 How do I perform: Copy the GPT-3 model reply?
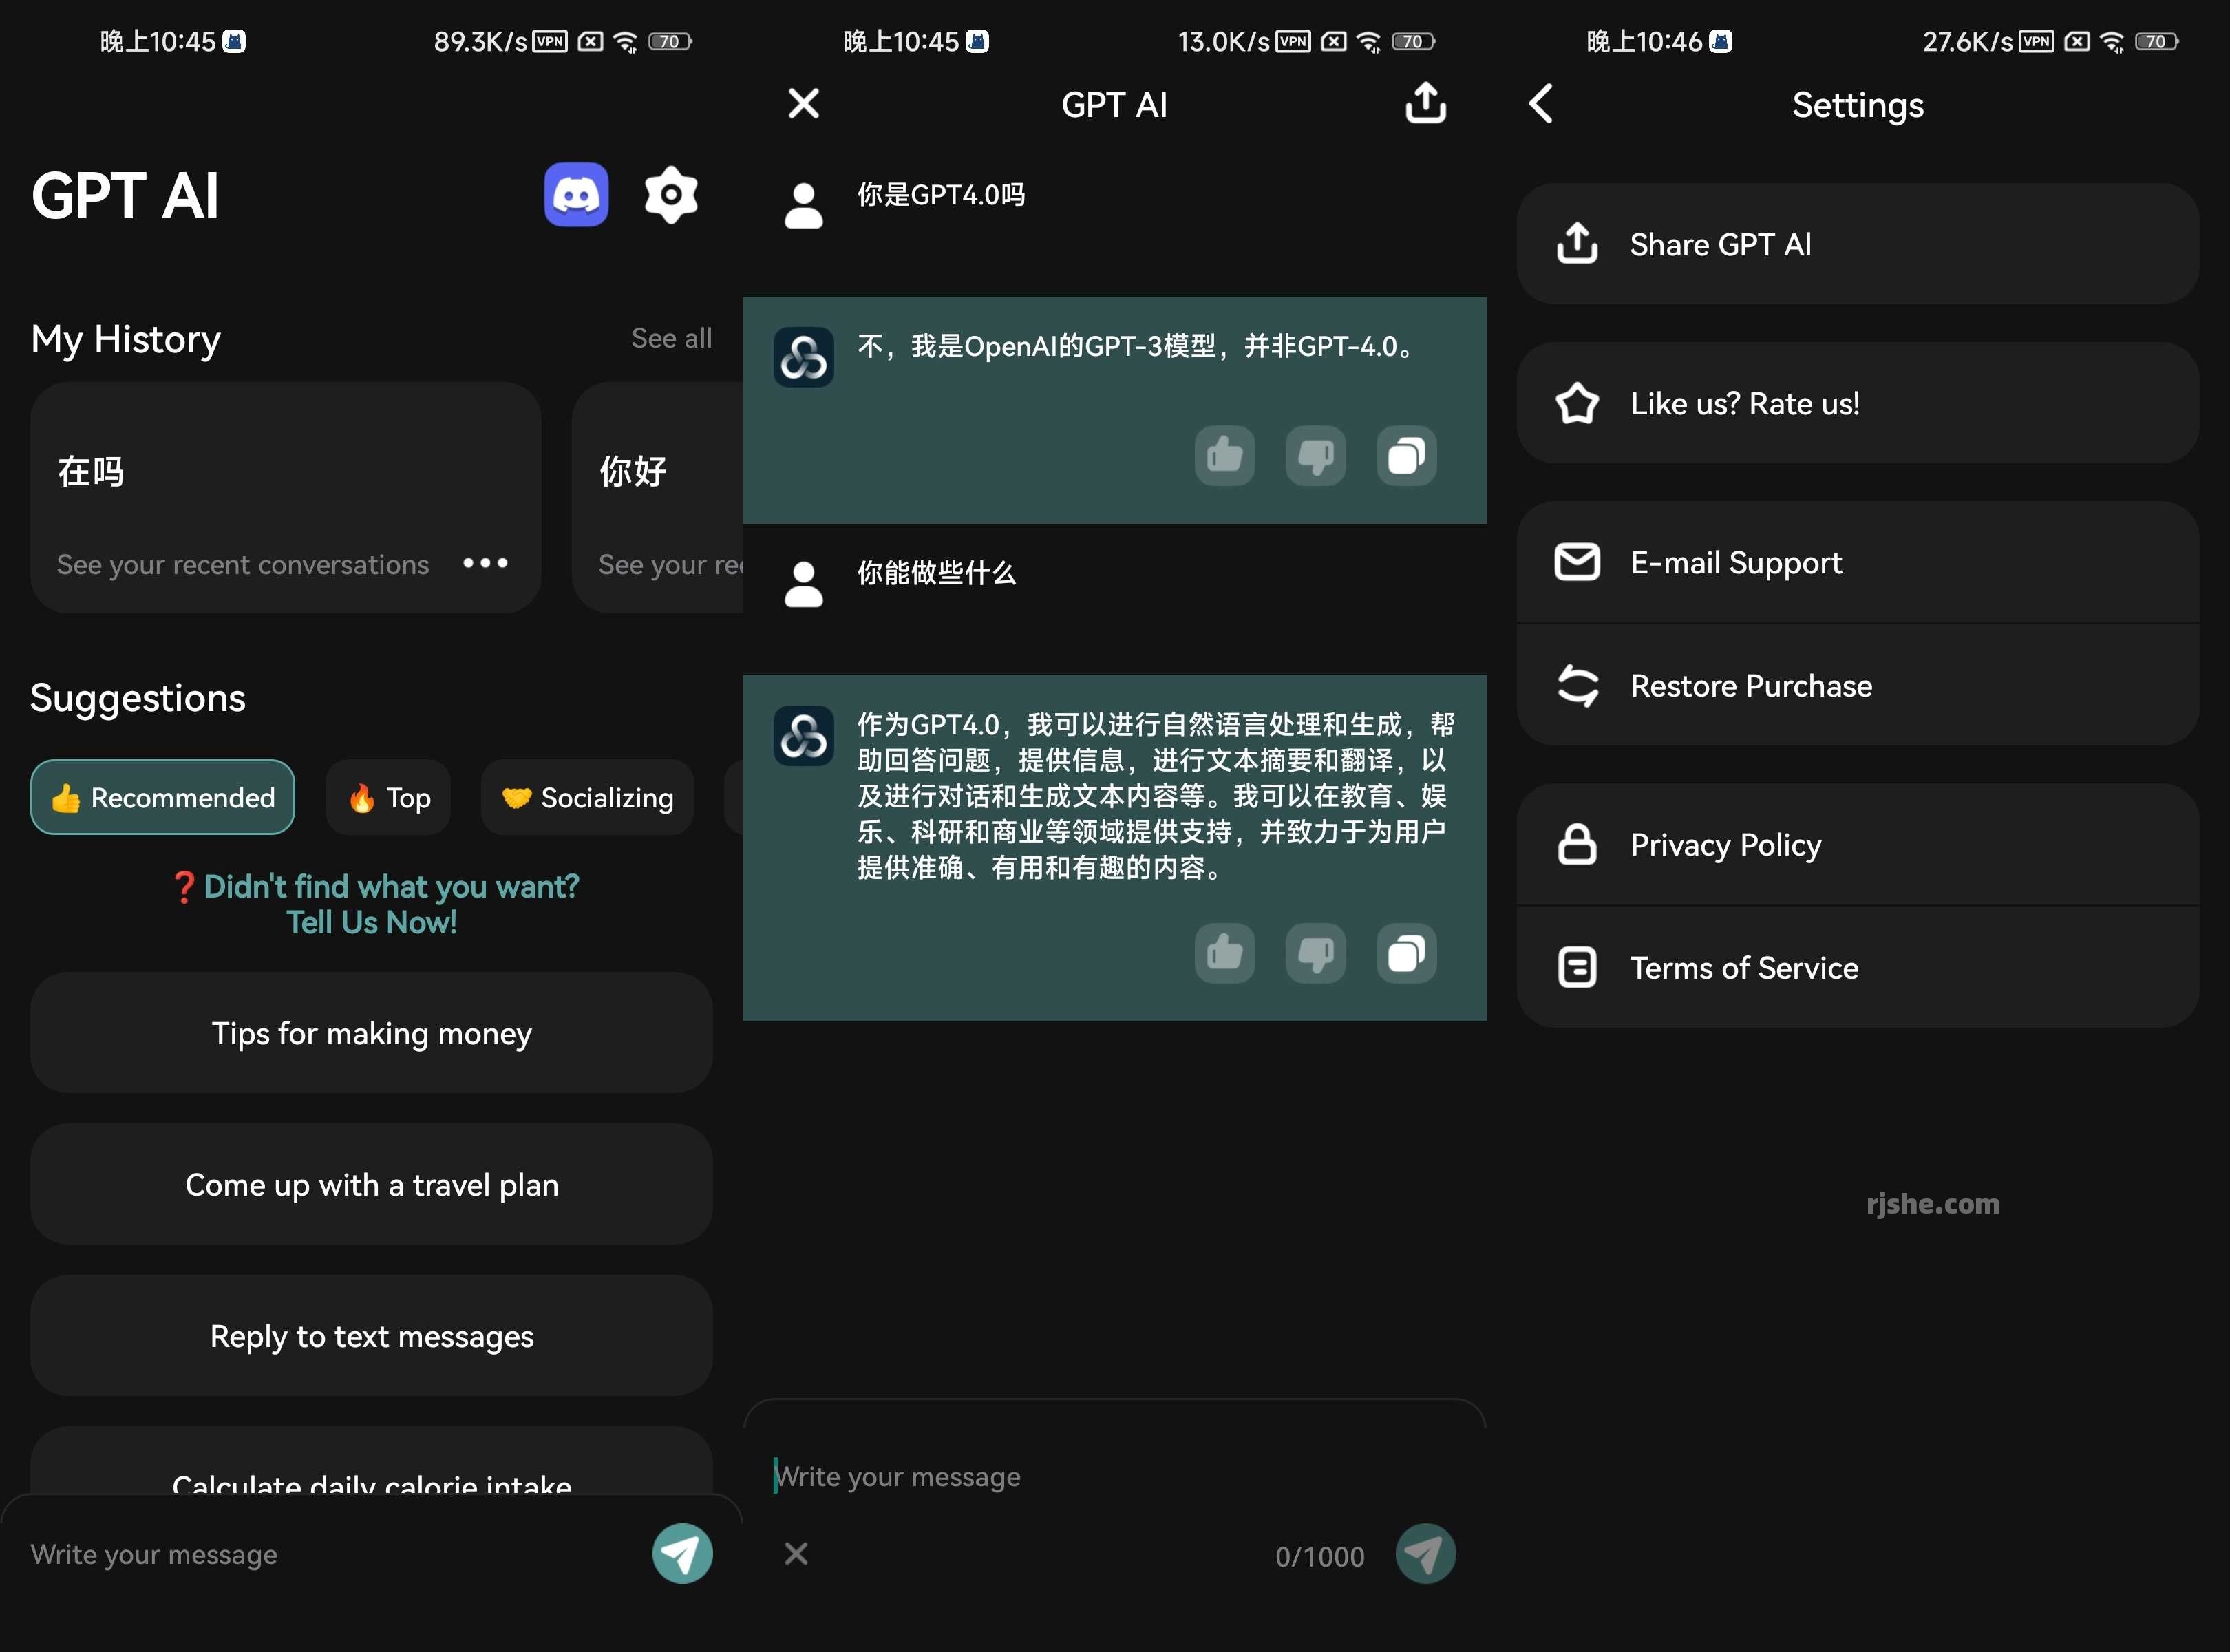click(1406, 456)
